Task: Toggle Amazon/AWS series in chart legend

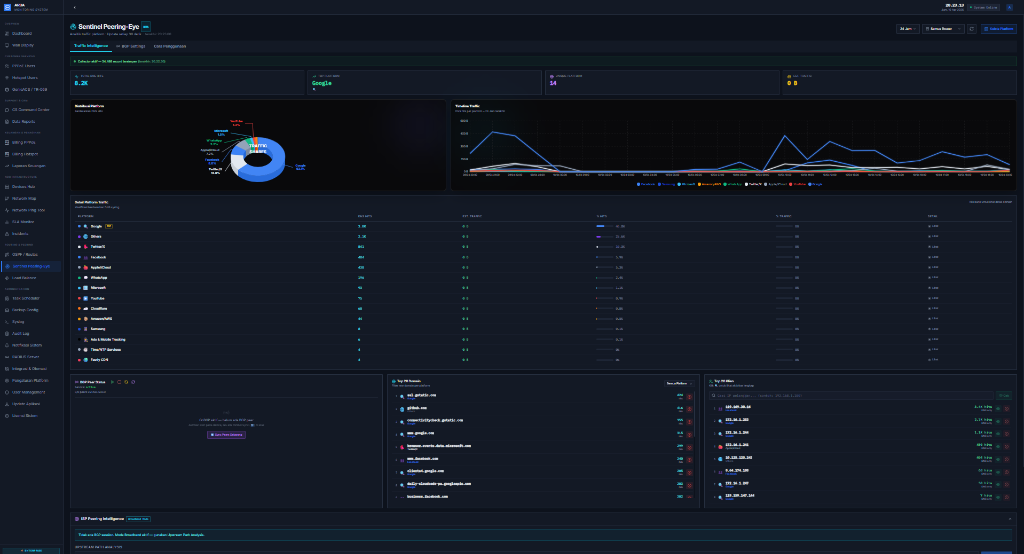Action: (710, 184)
